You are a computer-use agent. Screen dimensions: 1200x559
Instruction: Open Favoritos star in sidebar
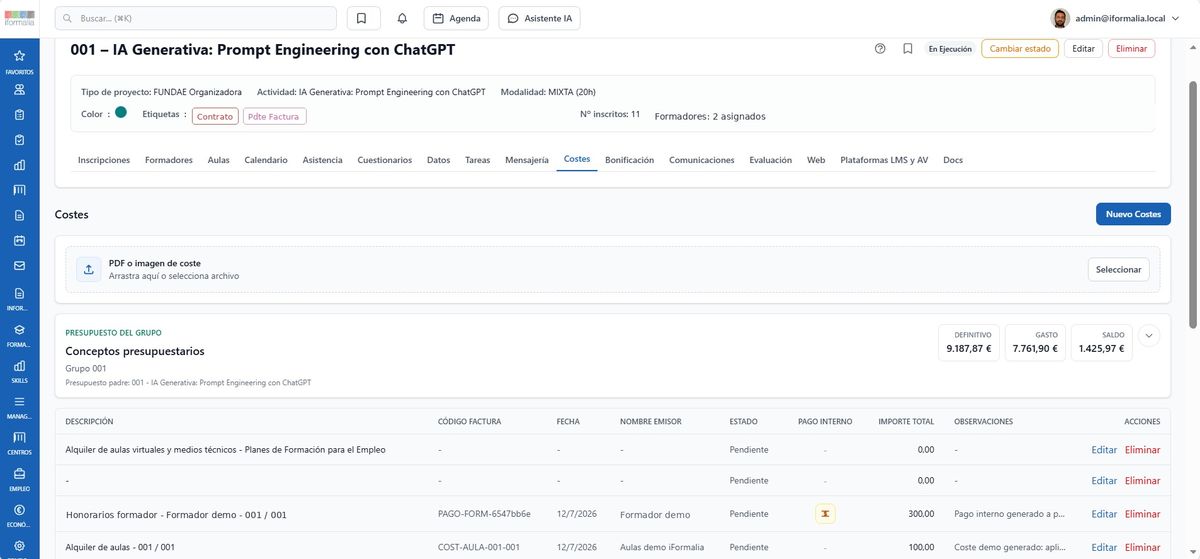pos(19,60)
